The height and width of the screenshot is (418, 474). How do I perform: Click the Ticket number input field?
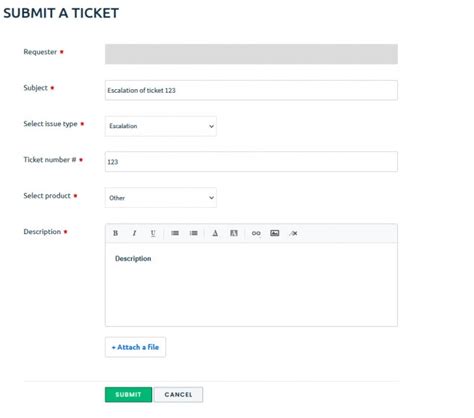(x=251, y=162)
